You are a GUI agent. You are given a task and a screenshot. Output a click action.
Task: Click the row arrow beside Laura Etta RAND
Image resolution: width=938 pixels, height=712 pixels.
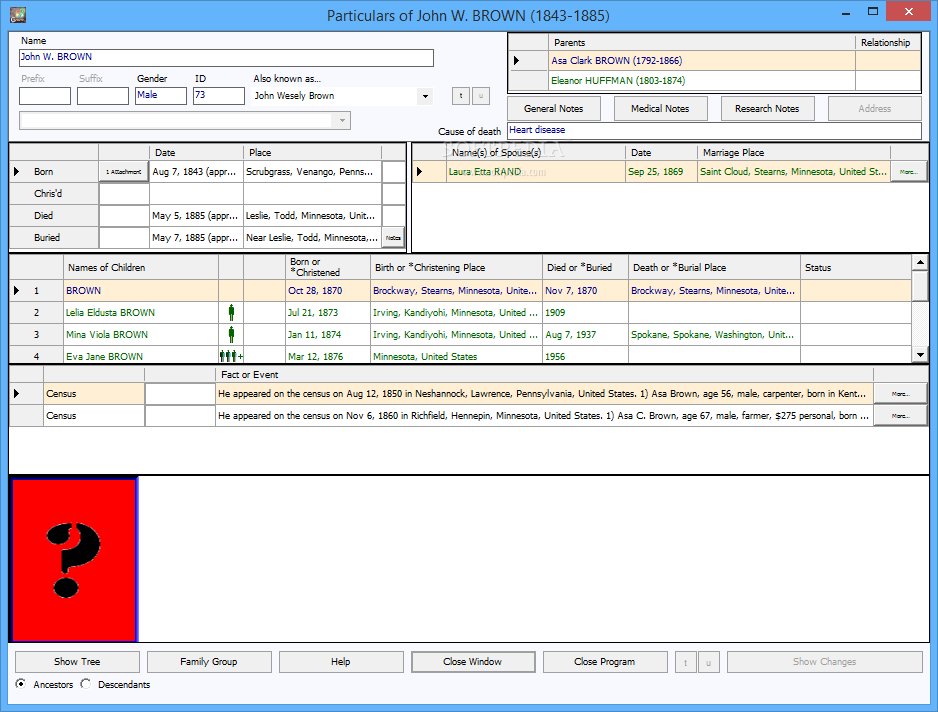419,172
